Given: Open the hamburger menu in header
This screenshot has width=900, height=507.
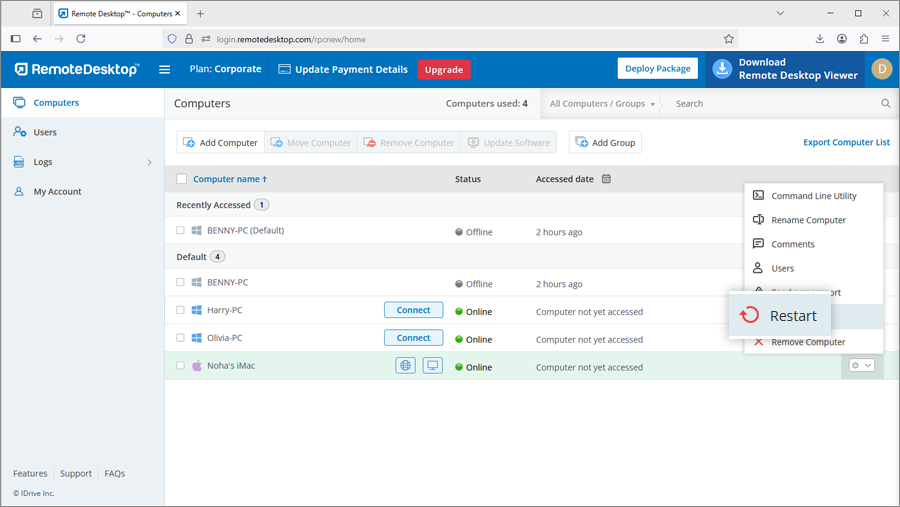Looking at the screenshot, I should (165, 70).
